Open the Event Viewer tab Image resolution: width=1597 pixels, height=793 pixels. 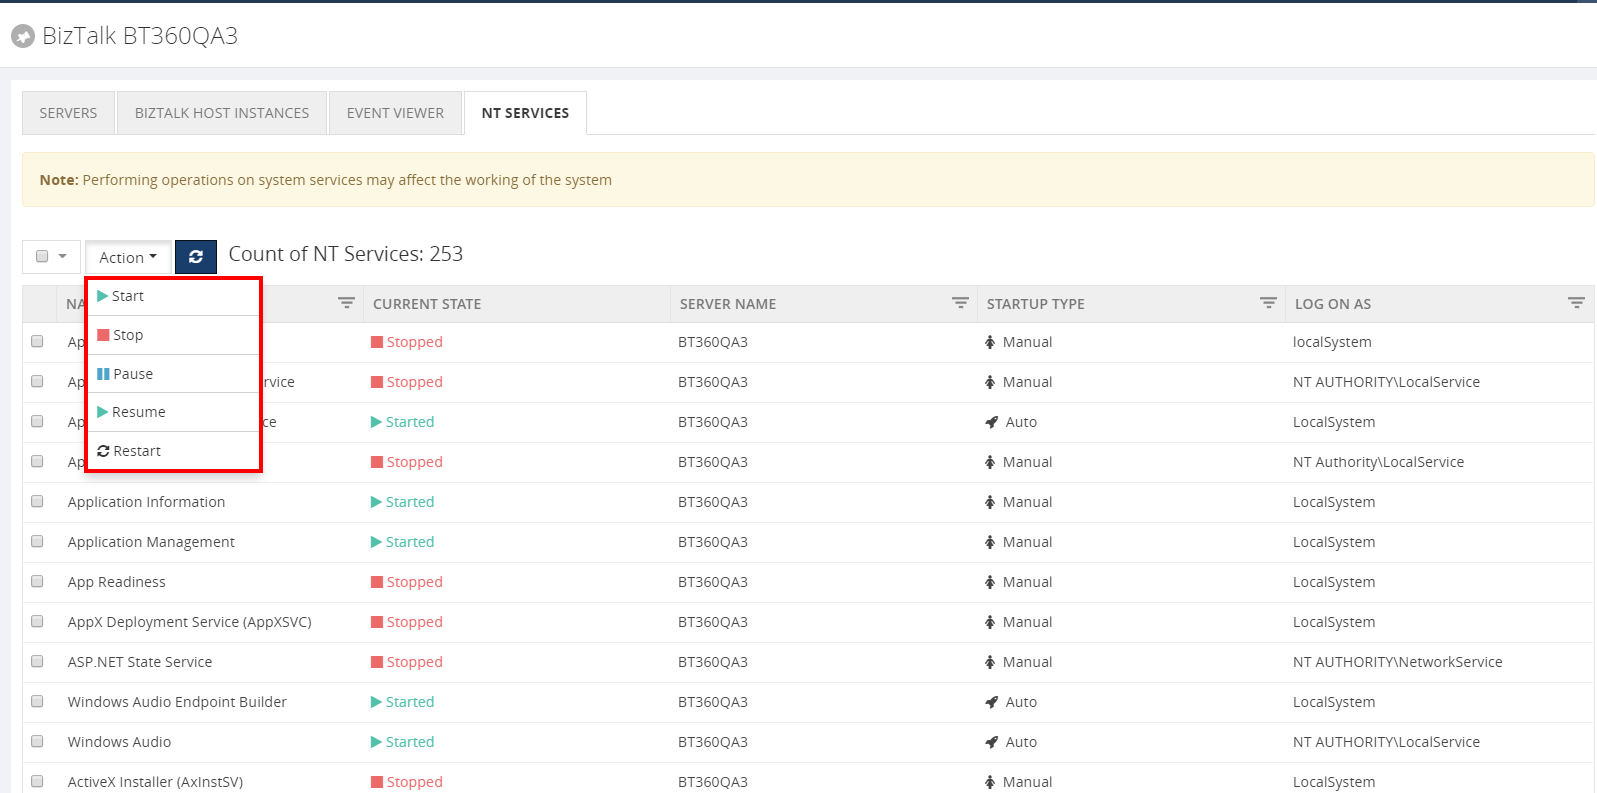click(x=395, y=113)
